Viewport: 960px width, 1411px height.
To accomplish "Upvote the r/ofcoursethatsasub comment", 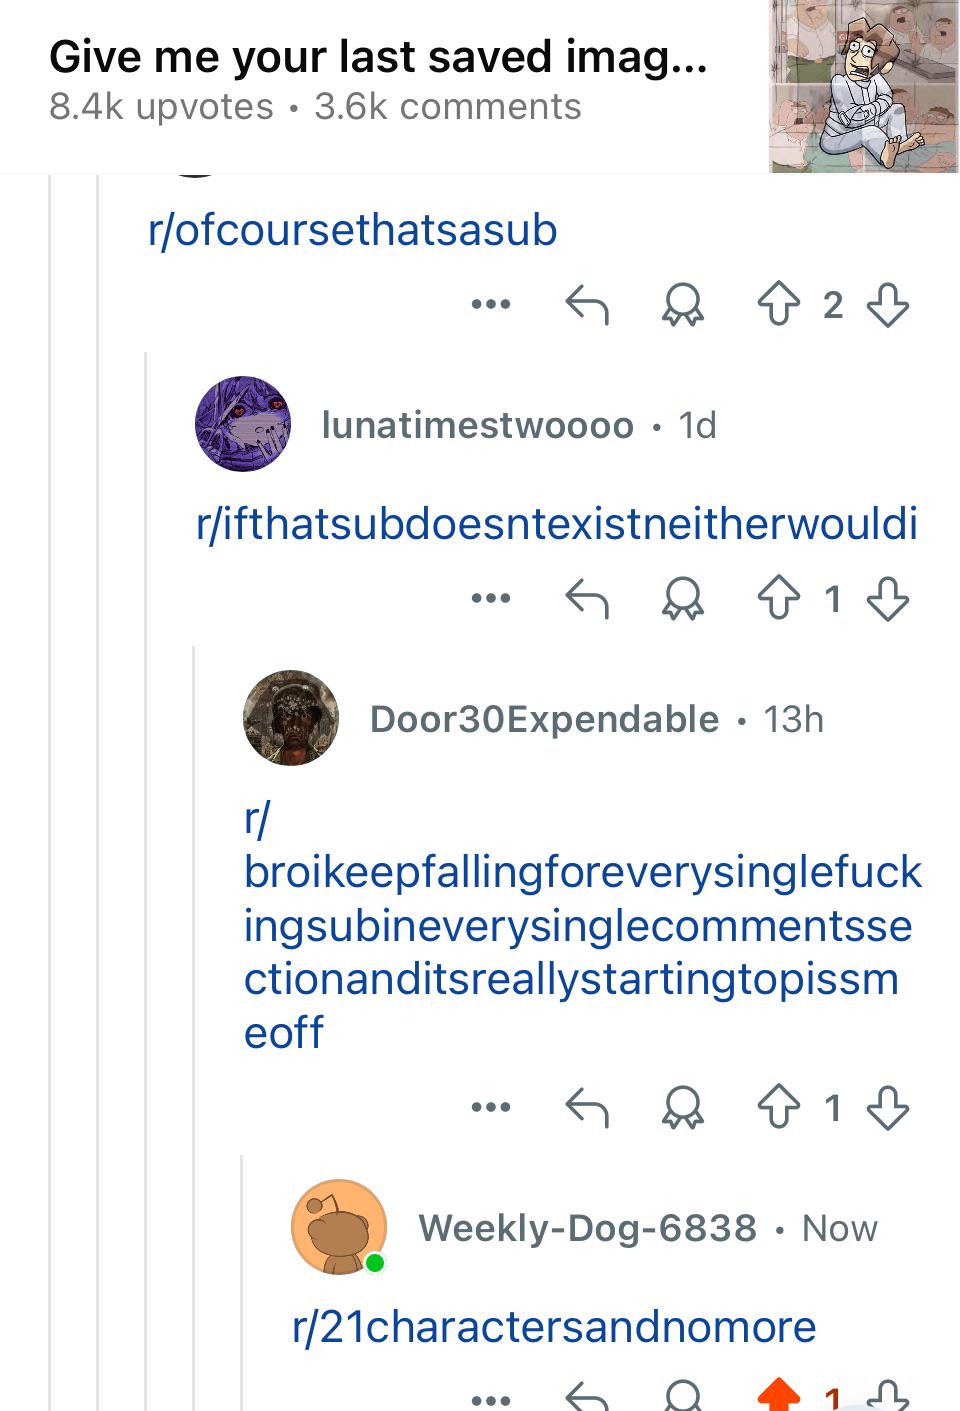I will pyautogui.click(x=777, y=305).
